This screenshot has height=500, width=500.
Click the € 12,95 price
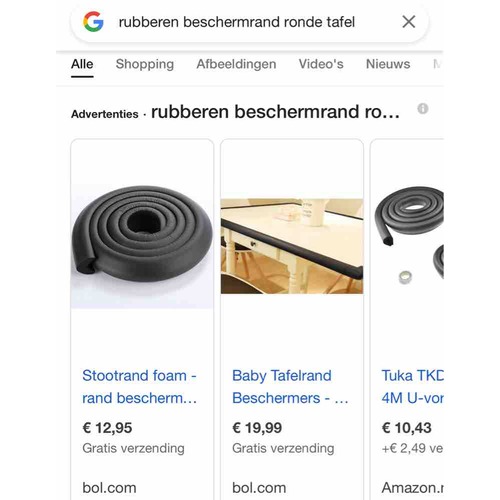click(107, 428)
